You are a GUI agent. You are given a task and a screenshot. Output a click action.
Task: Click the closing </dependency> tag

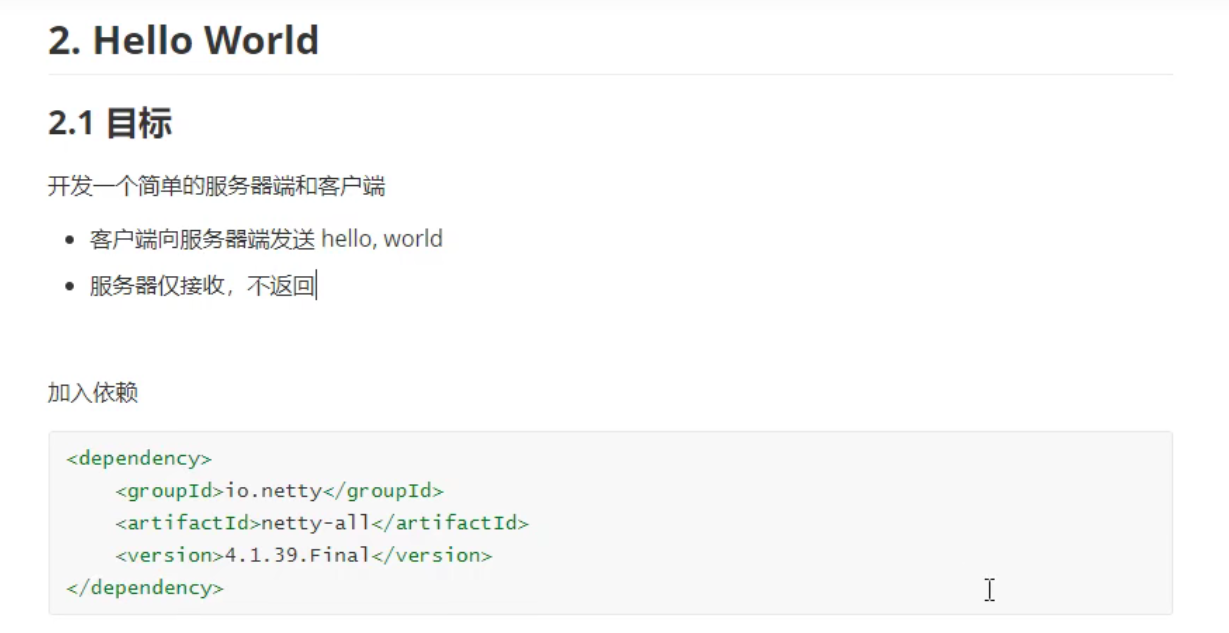pos(145,587)
